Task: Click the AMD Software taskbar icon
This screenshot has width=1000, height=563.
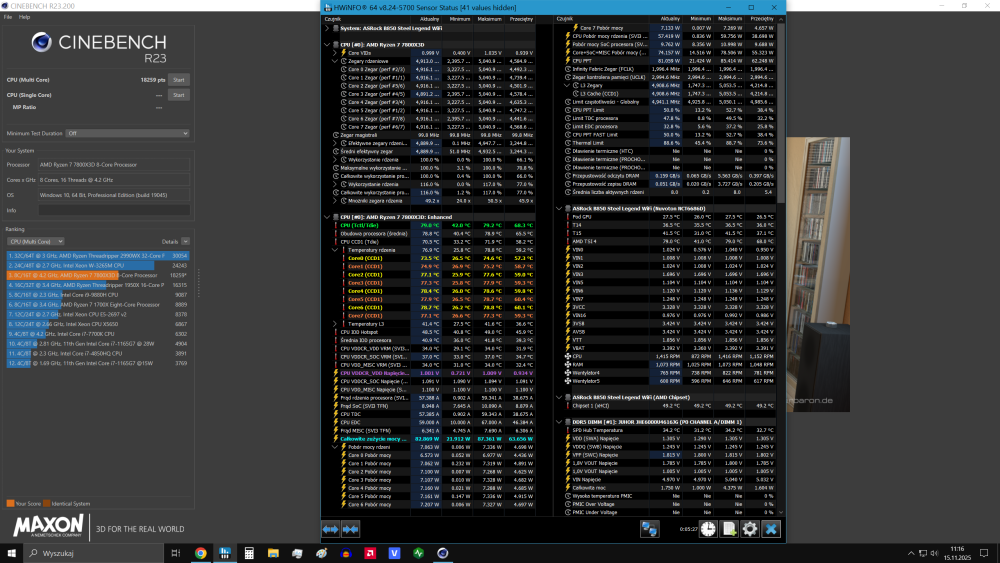Action: coord(368,552)
